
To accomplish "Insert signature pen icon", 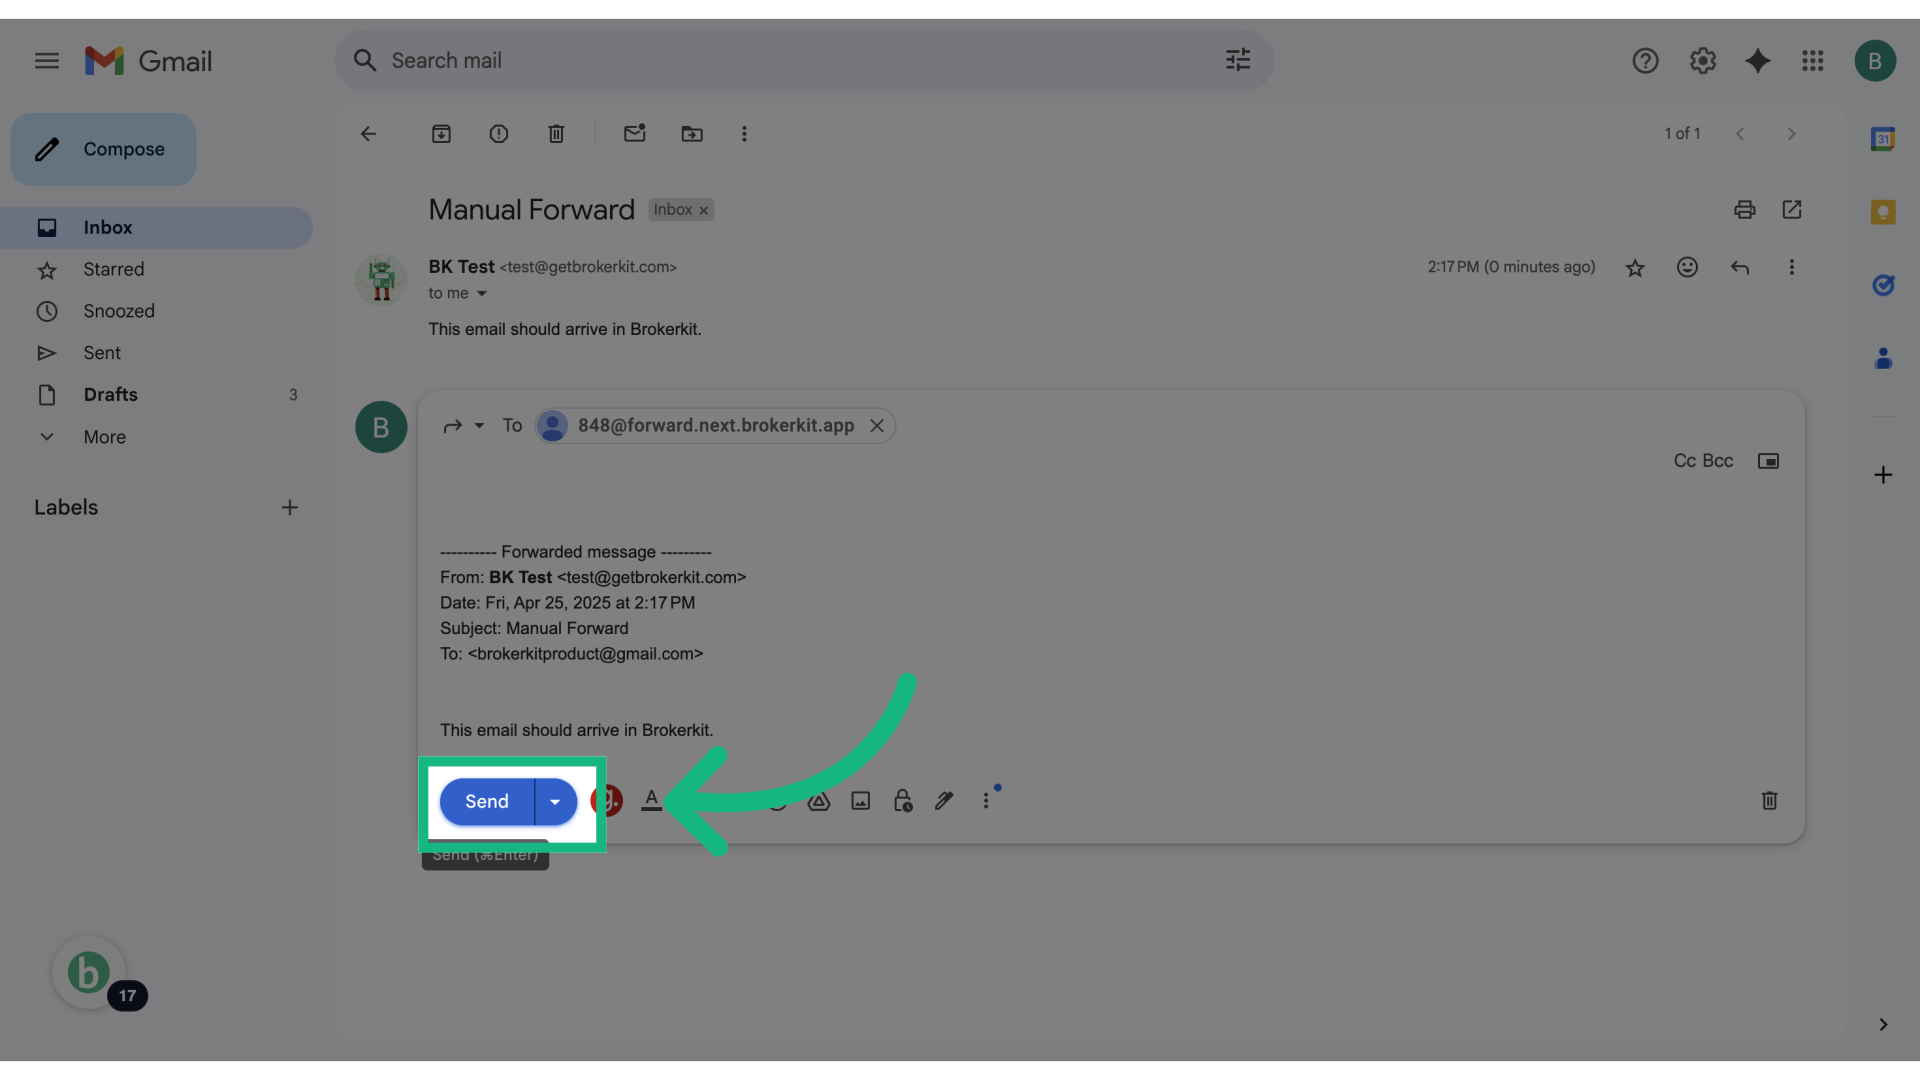I will click(x=944, y=800).
